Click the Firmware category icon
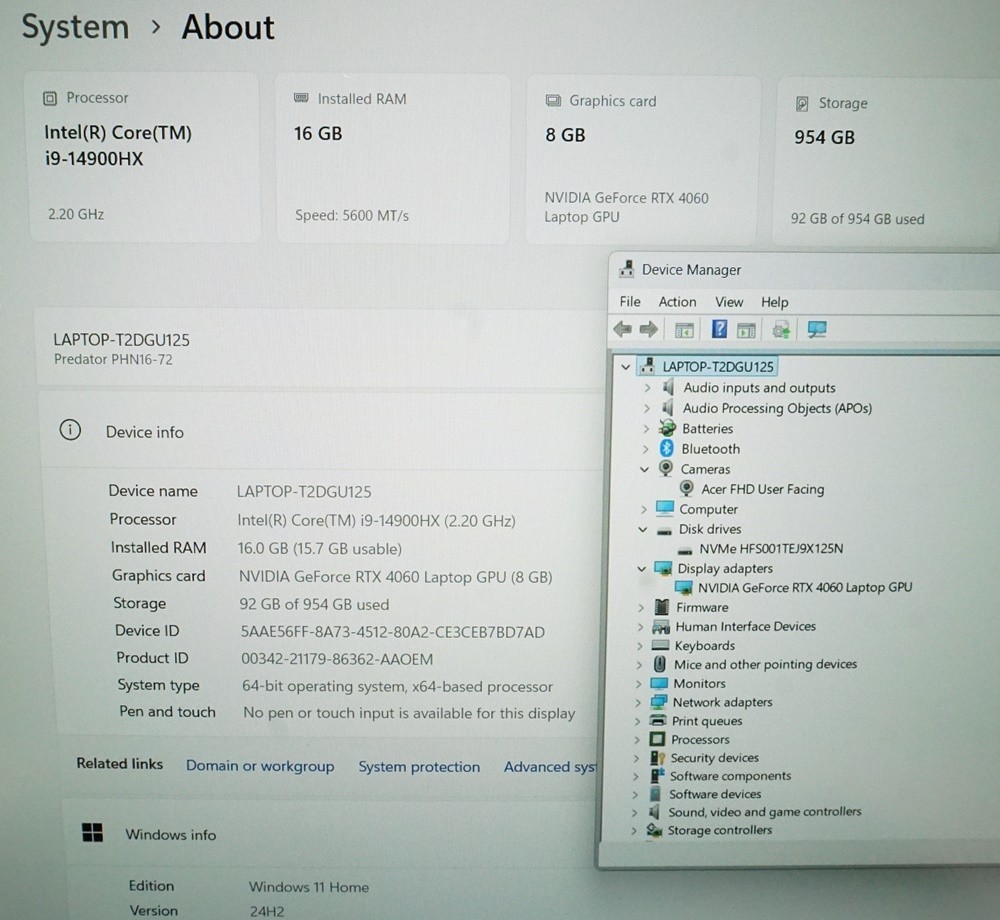1000x920 pixels. coord(662,606)
